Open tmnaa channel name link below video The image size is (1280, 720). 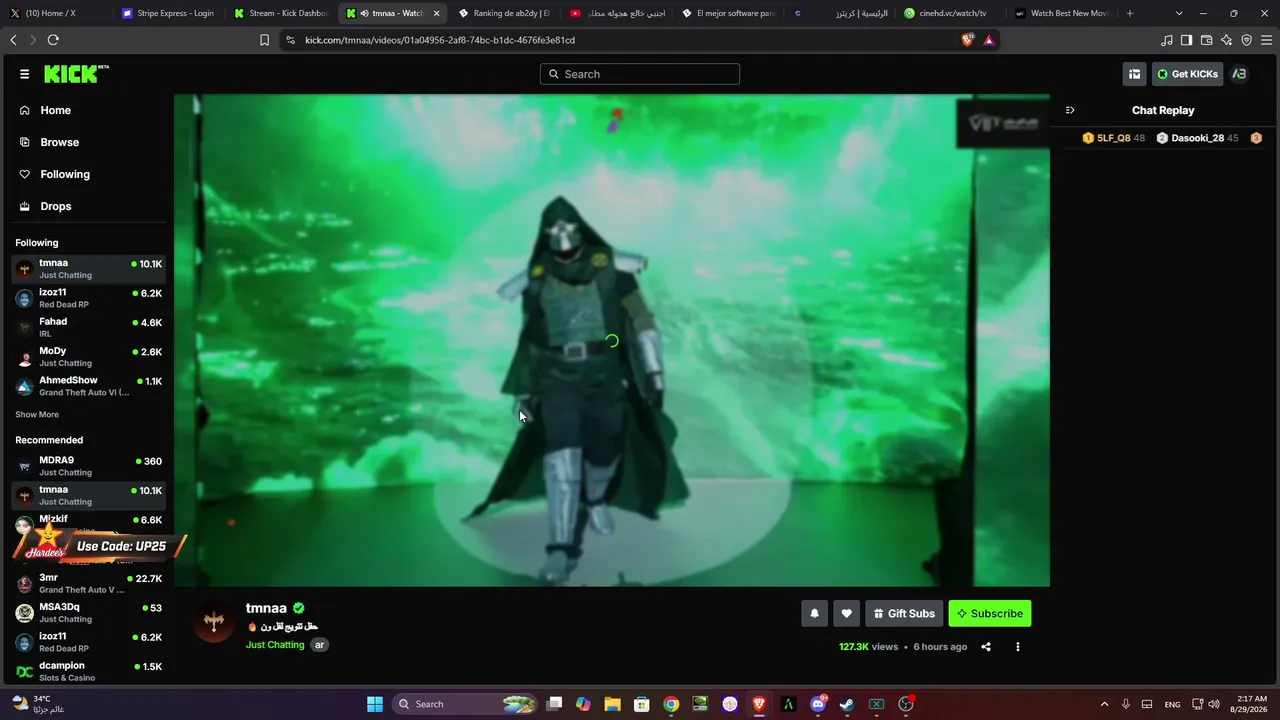pos(266,608)
